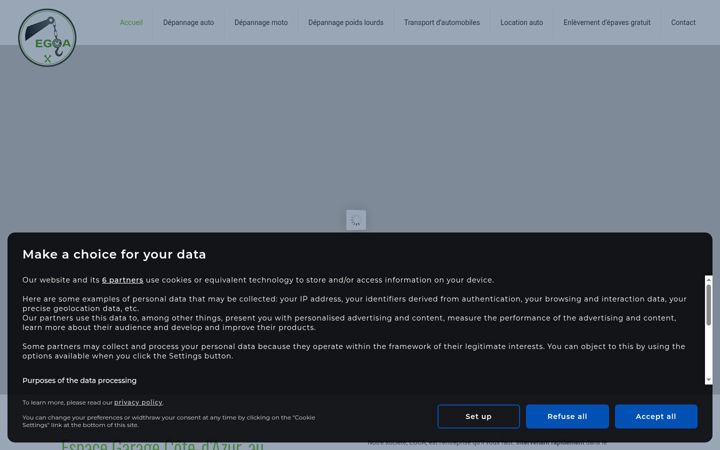Click the EGCA tow truck logo
The height and width of the screenshot is (450, 720).
tap(47, 38)
